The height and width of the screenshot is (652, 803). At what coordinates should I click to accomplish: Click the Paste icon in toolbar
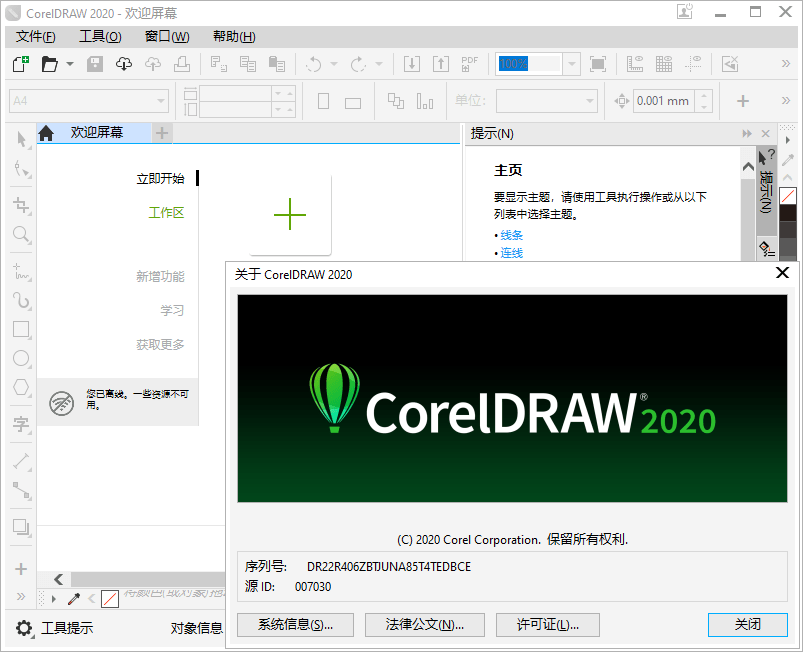(x=277, y=64)
